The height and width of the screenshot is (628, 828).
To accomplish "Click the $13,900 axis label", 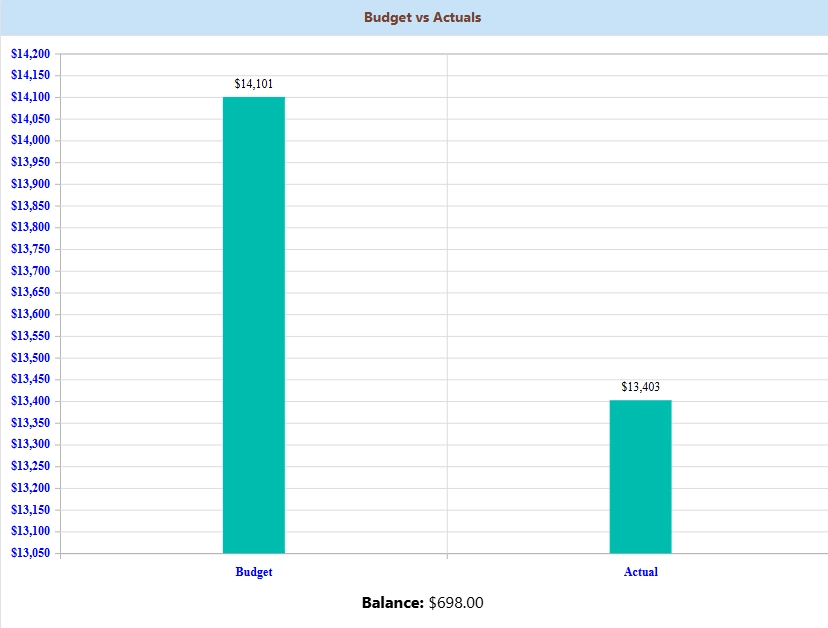I will click(31, 182).
